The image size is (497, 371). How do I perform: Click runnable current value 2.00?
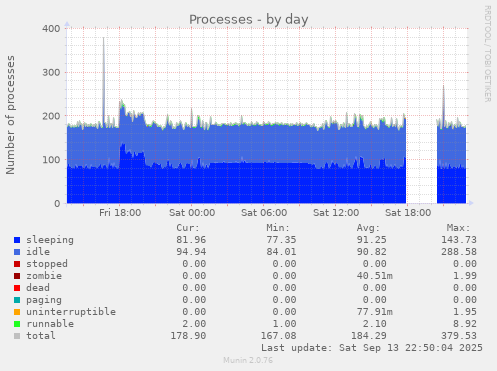tap(194, 324)
